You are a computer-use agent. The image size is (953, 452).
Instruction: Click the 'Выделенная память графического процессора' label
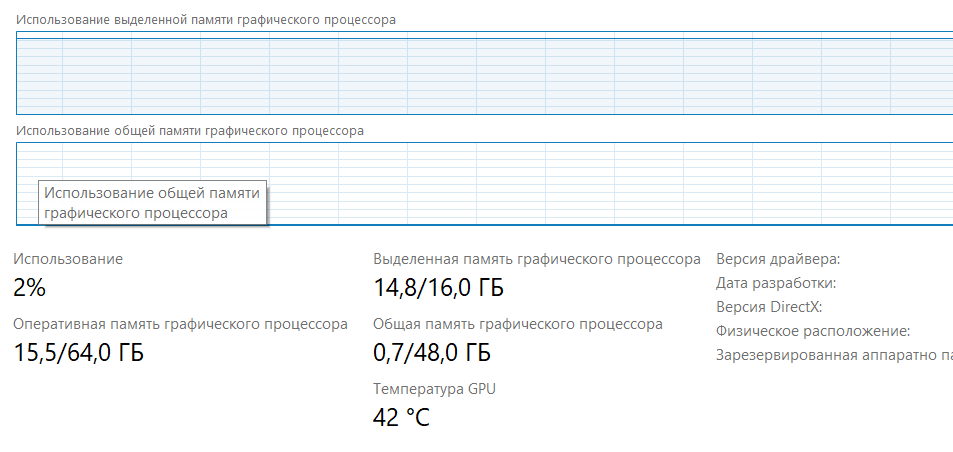point(537,259)
